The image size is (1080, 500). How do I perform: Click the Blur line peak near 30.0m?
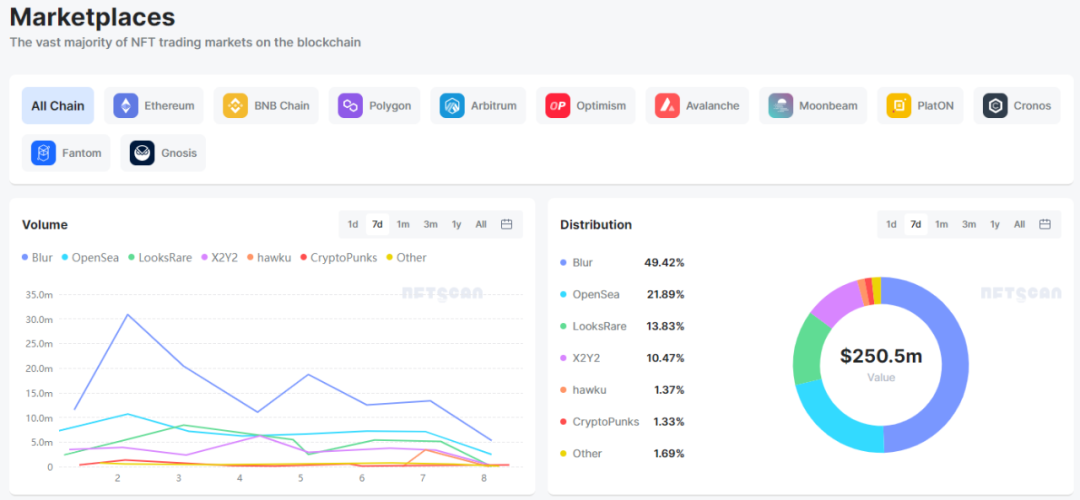[x=128, y=315]
